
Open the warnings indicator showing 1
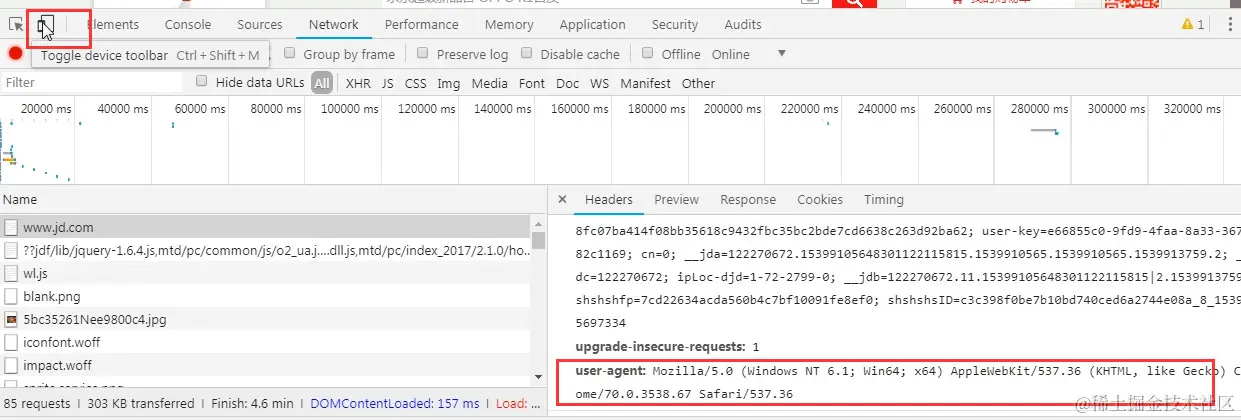1193,24
